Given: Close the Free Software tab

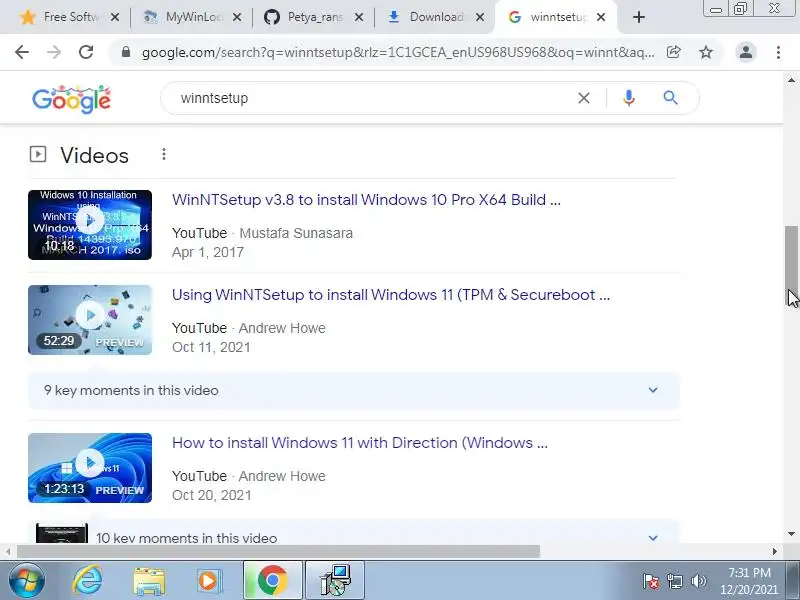Looking at the screenshot, I should pos(115,17).
